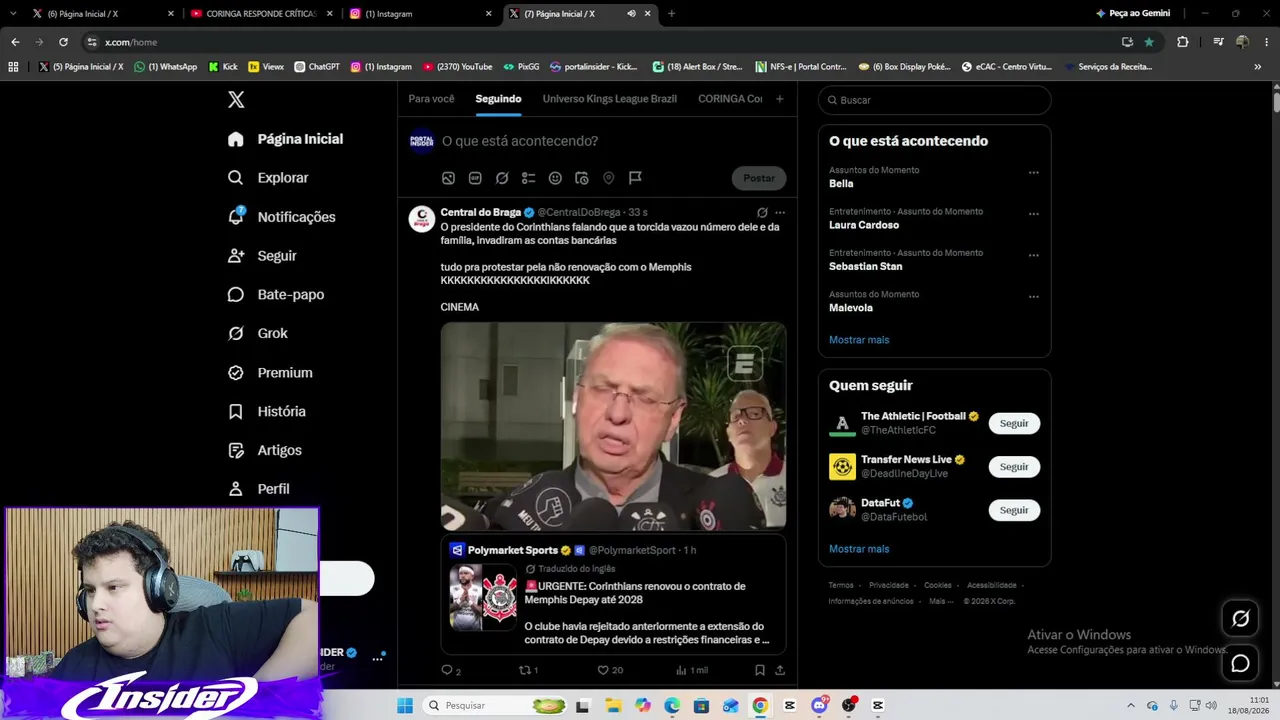Enhance the post draft with Grok icon
The width and height of the screenshot is (1280, 720).
tap(502, 178)
